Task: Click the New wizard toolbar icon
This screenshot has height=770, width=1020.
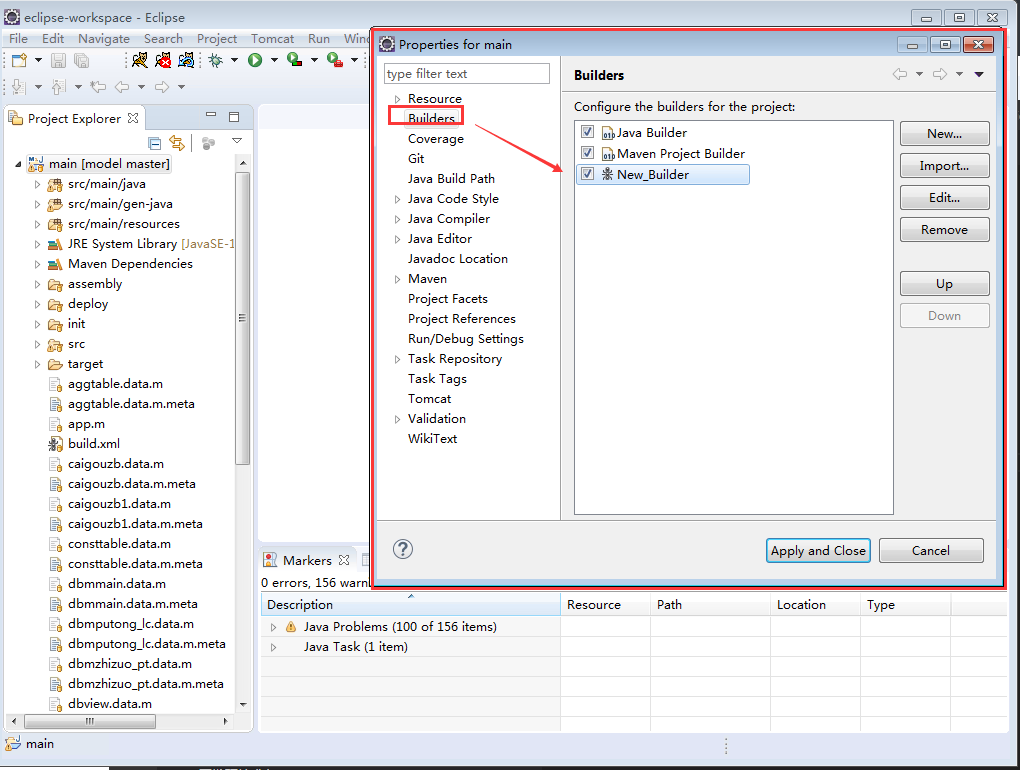Action: tap(20, 60)
